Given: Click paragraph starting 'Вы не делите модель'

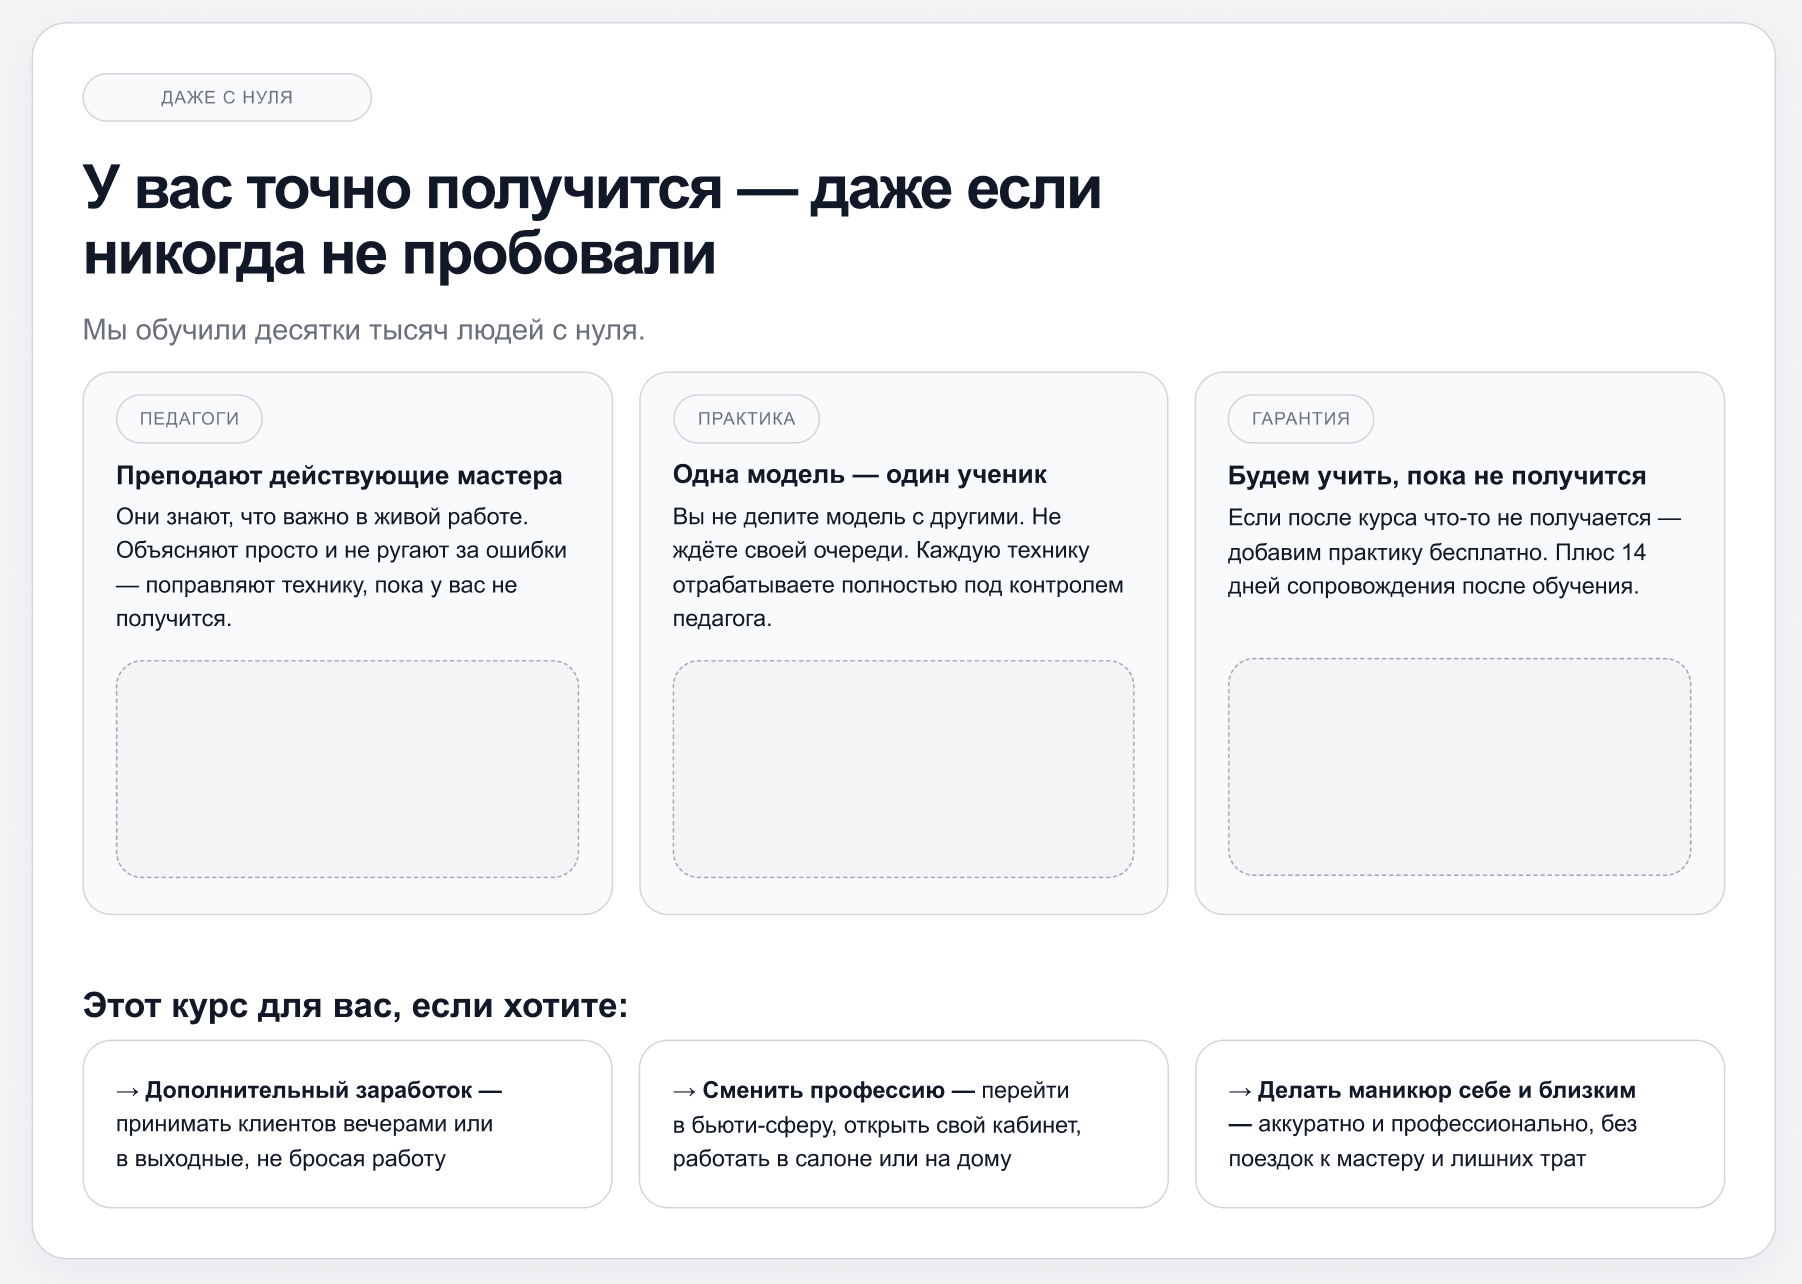Looking at the screenshot, I should click(898, 567).
